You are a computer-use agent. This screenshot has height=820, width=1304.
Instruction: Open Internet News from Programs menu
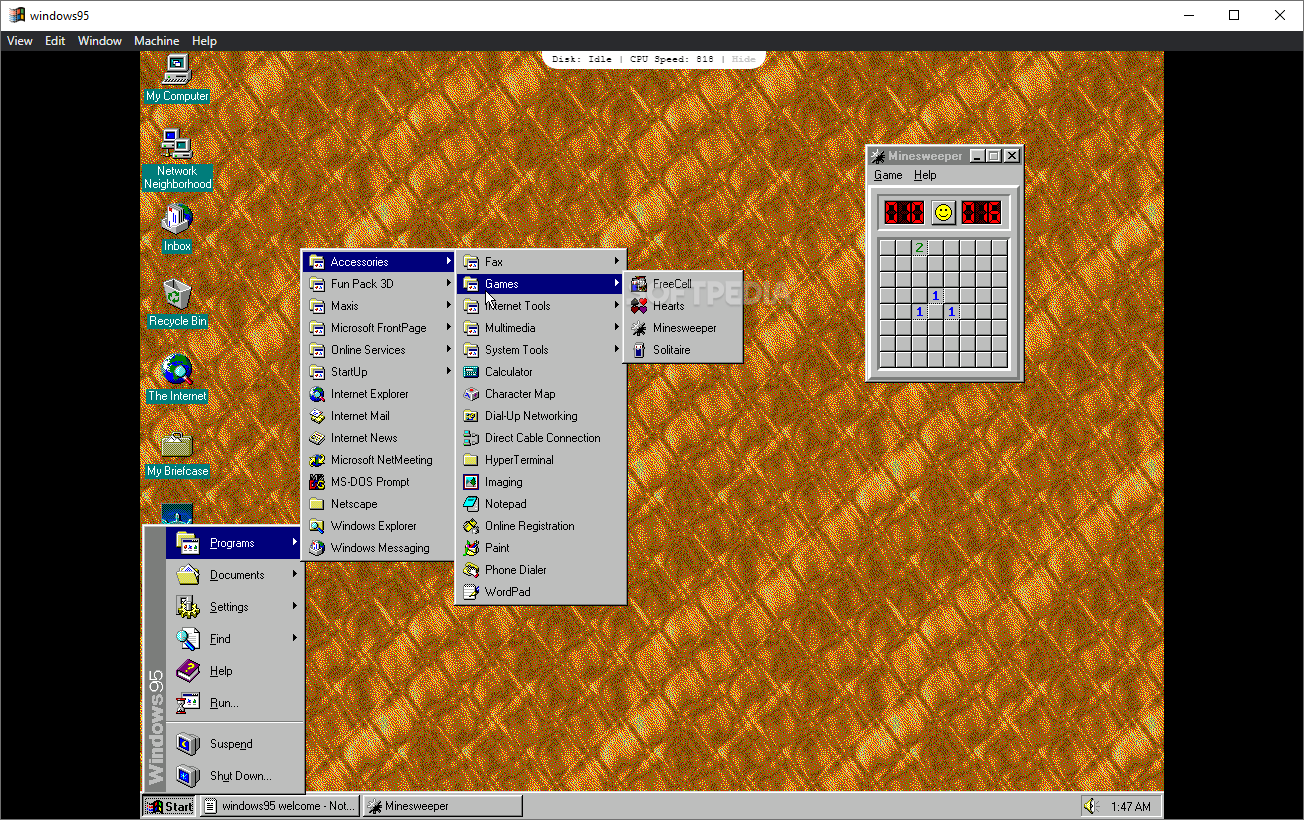[x=379, y=438]
